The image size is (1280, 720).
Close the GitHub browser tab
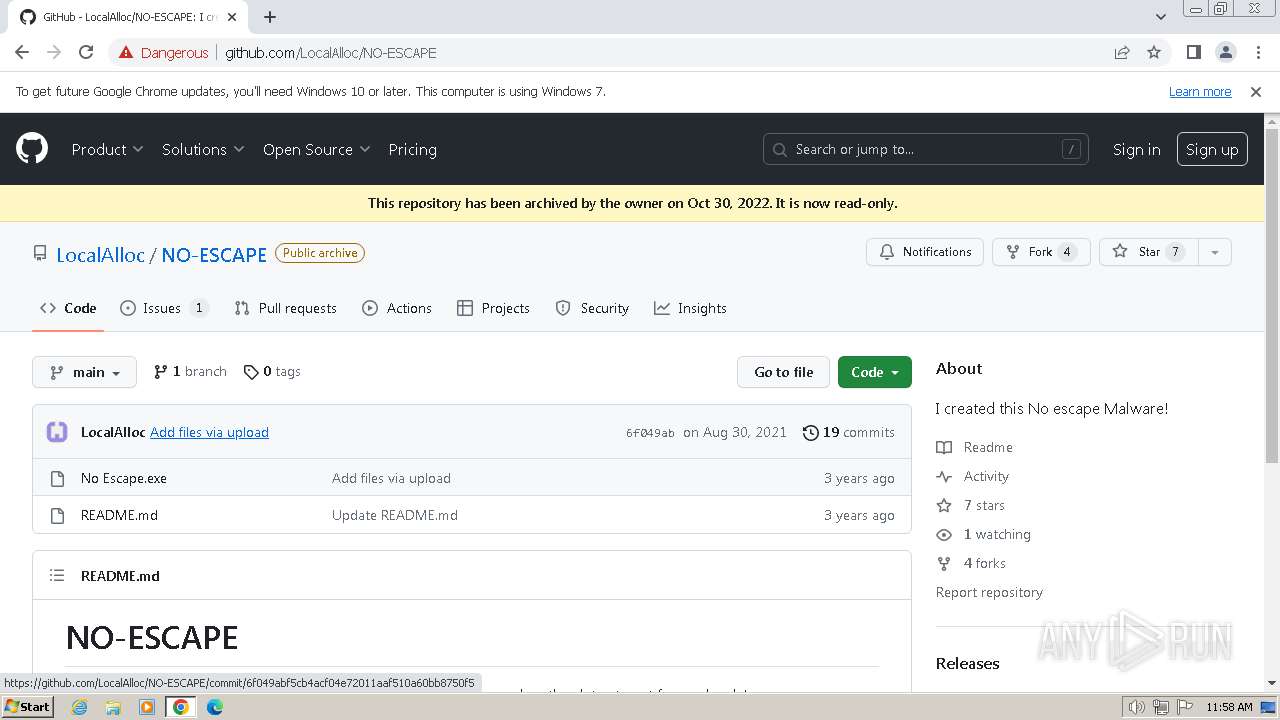(232, 17)
